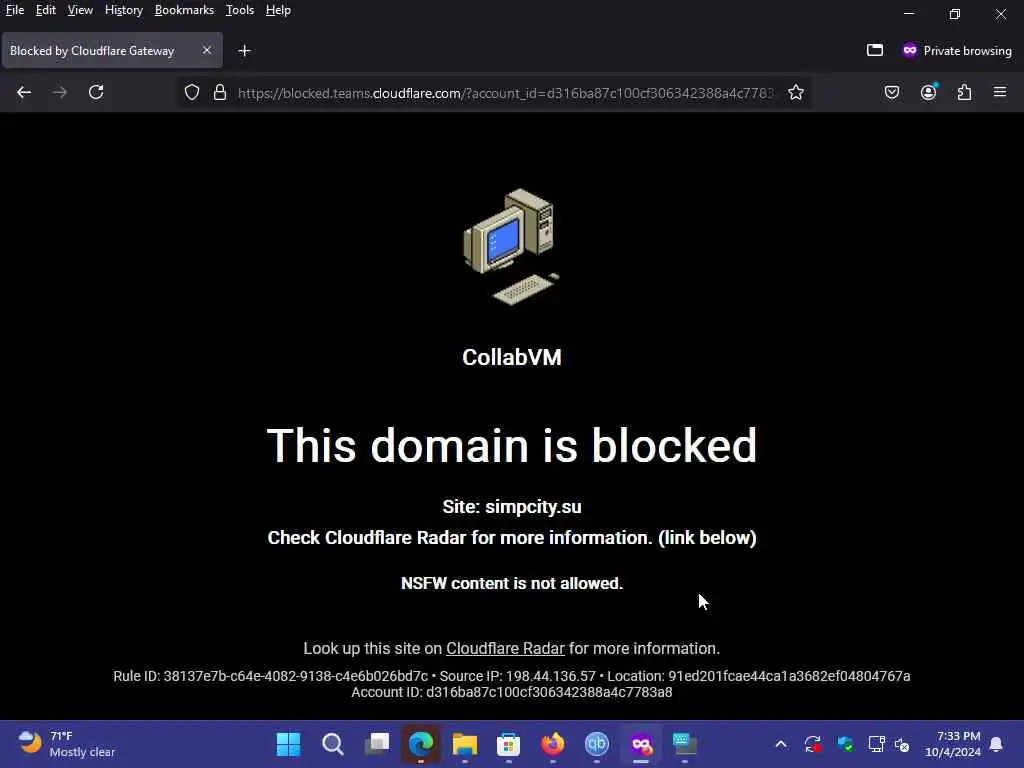Open the Tools menu
Viewport: 1024px width, 768px height.
pyautogui.click(x=240, y=10)
